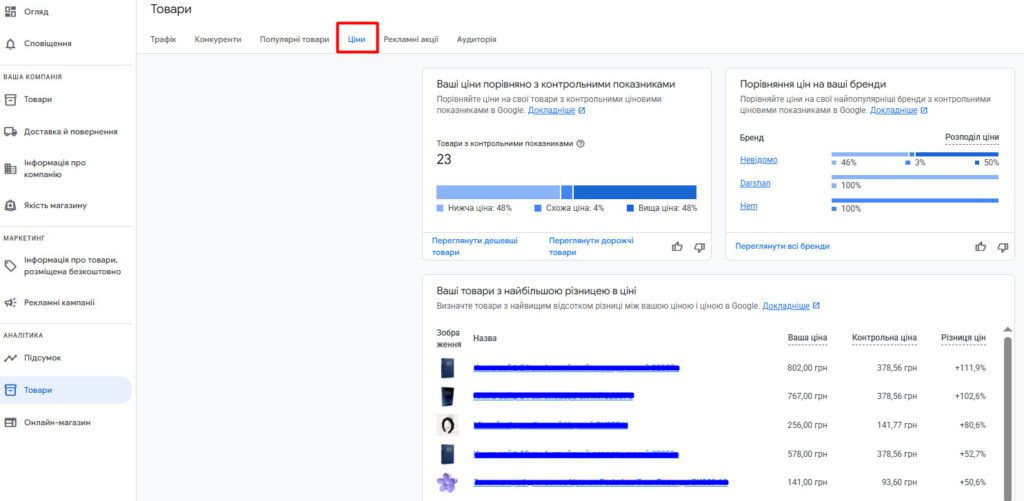The height and width of the screenshot is (501, 1024).
Task: Open Докладніше link in biggest price difference card
Action: (x=791, y=306)
